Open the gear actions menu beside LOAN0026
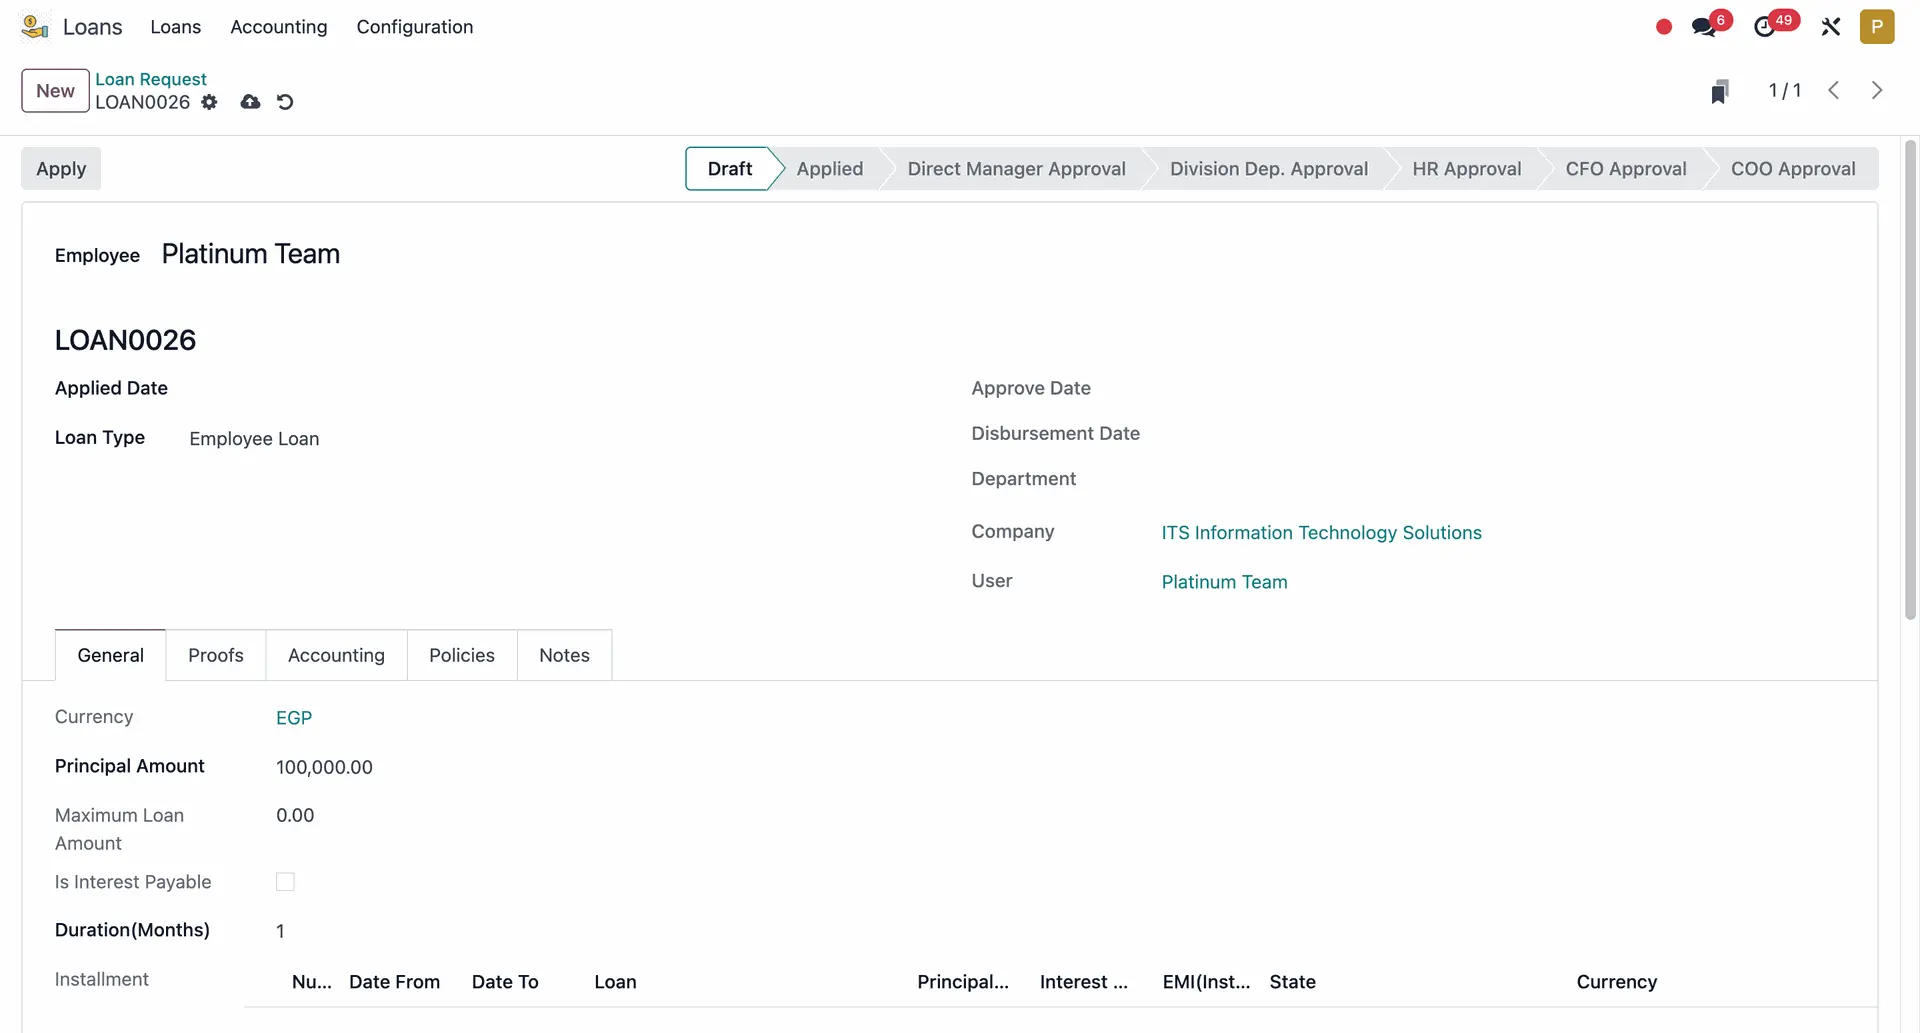Image resolution: width=1920 pixels, height=1033 pixels. [x=209, y=102]
